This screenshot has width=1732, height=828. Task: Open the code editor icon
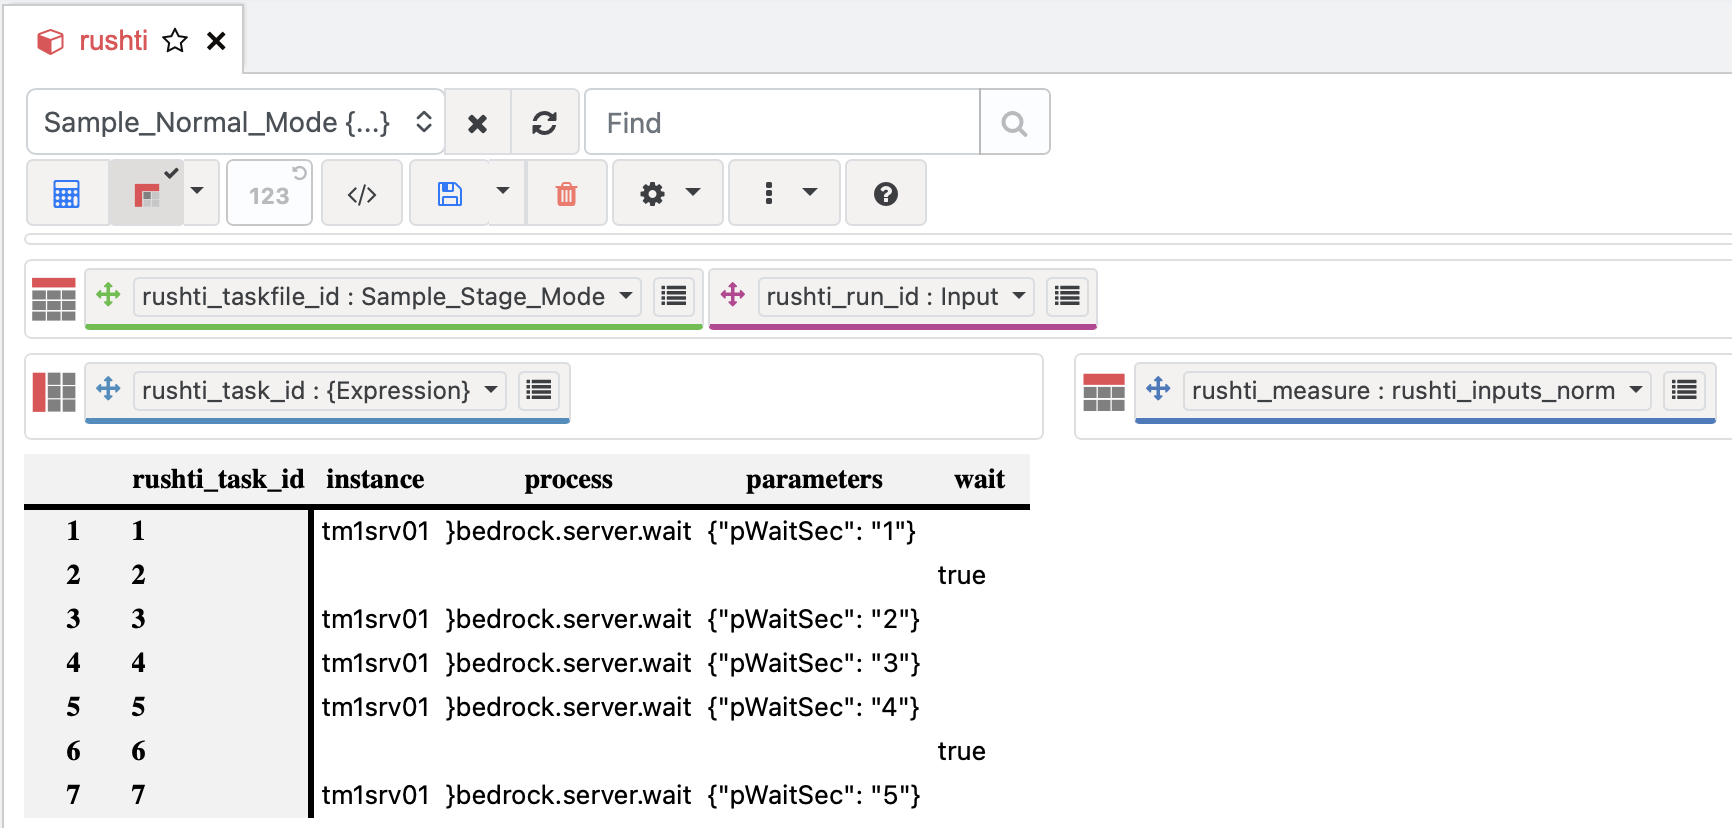coord(362,194)
